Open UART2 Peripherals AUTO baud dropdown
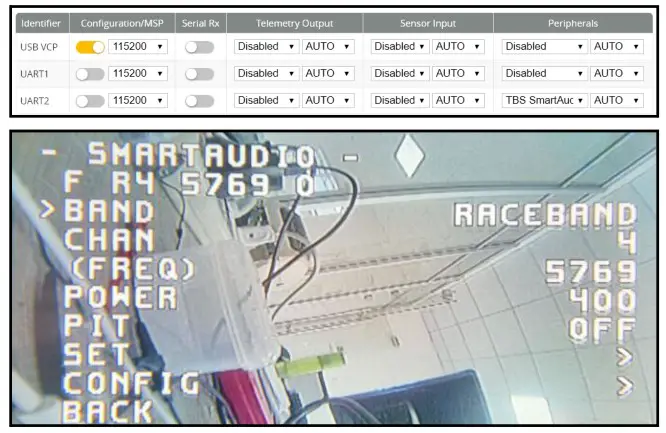The height and width of the screenshot is (433, 666). 617,100
